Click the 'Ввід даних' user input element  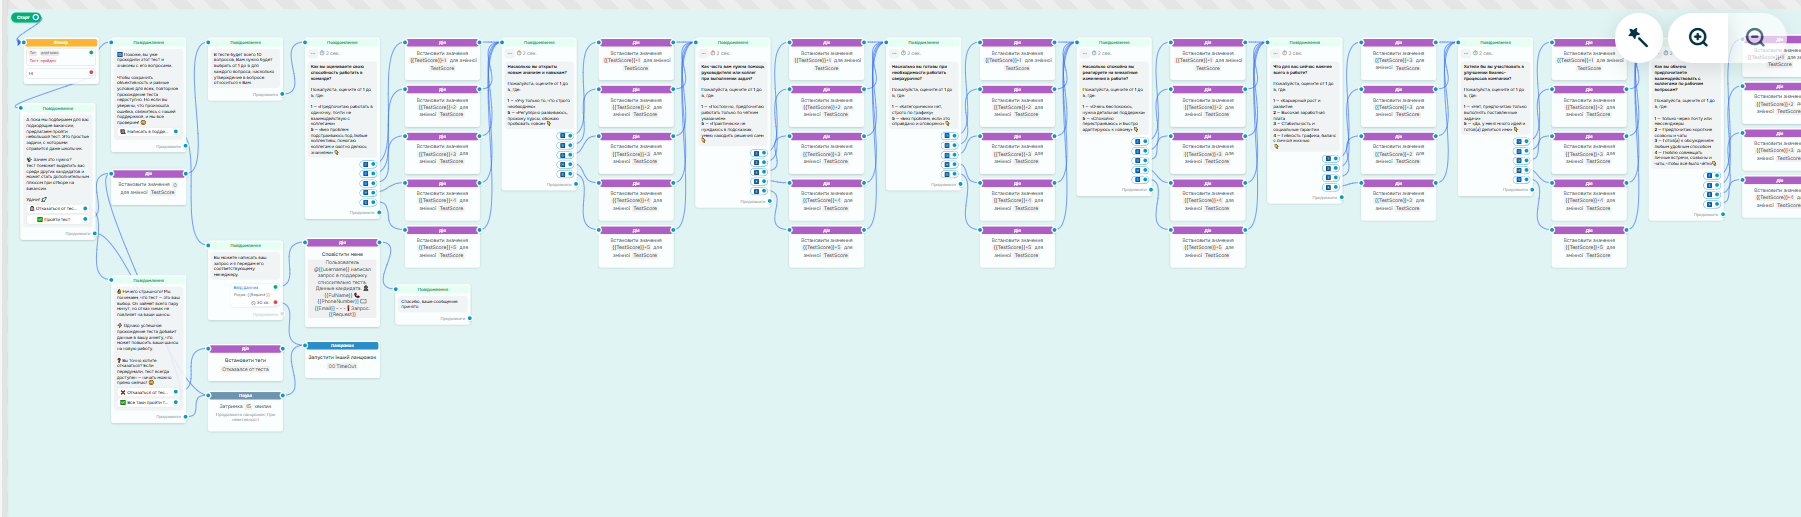pyautogui.click(x=246, y=287)
